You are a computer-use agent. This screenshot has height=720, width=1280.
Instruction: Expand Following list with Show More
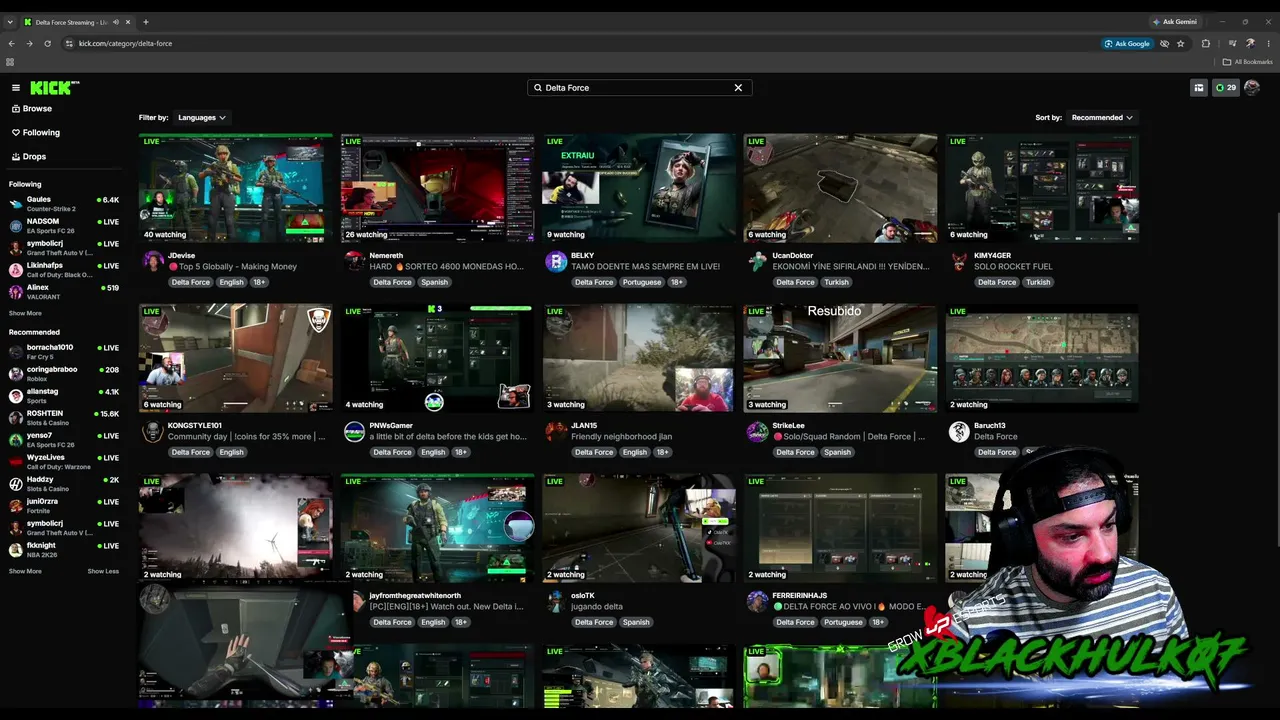[25, 314]
